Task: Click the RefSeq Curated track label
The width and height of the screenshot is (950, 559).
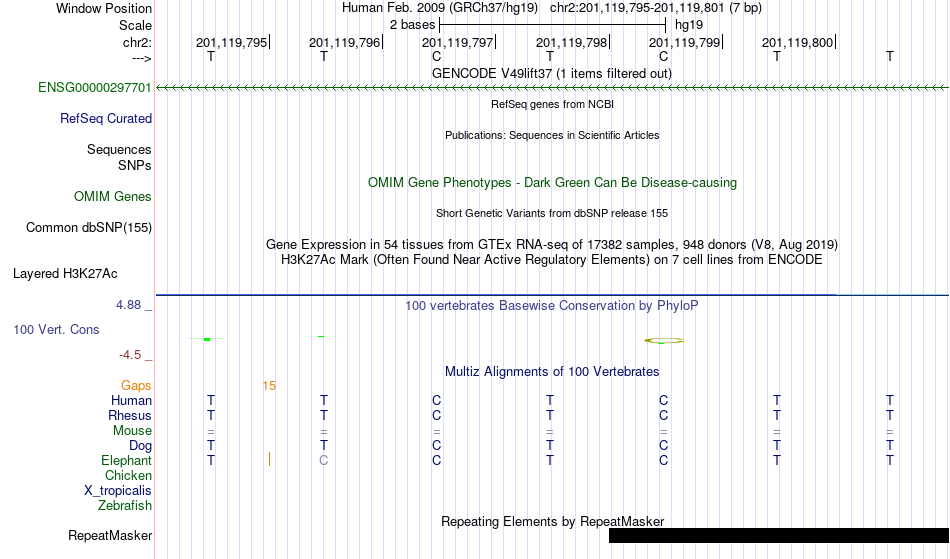Action: [106, 119]
